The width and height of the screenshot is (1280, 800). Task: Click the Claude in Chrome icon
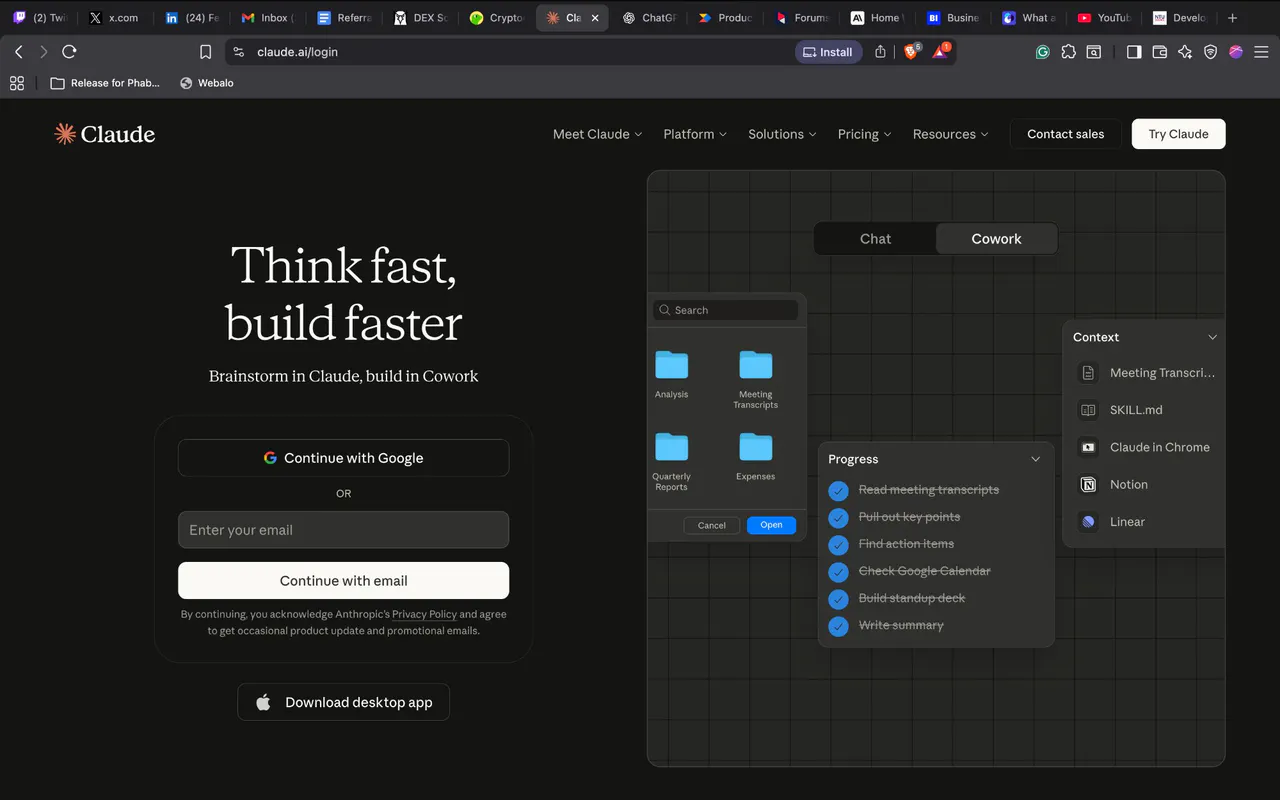[x=1088, y=447]
